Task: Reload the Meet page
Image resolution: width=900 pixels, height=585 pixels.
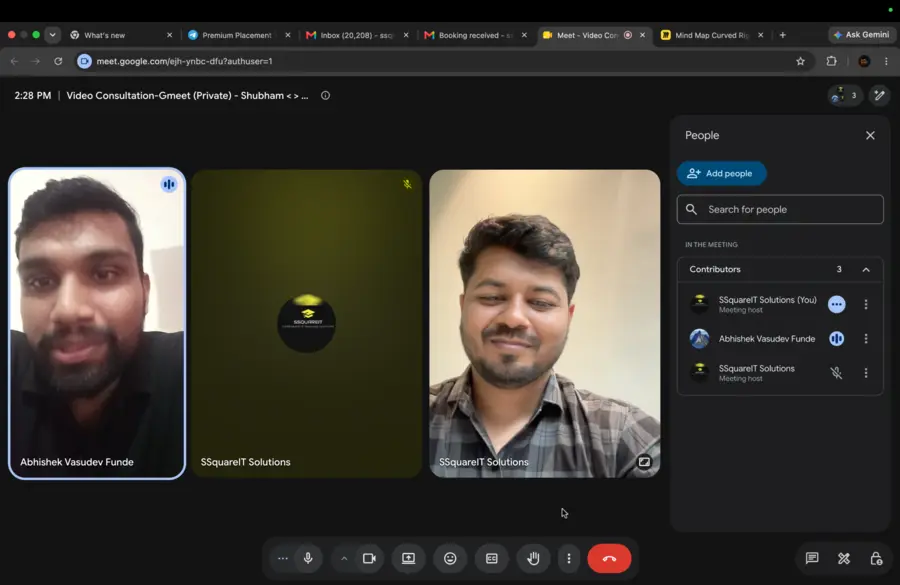Action: tap(58, 61)
